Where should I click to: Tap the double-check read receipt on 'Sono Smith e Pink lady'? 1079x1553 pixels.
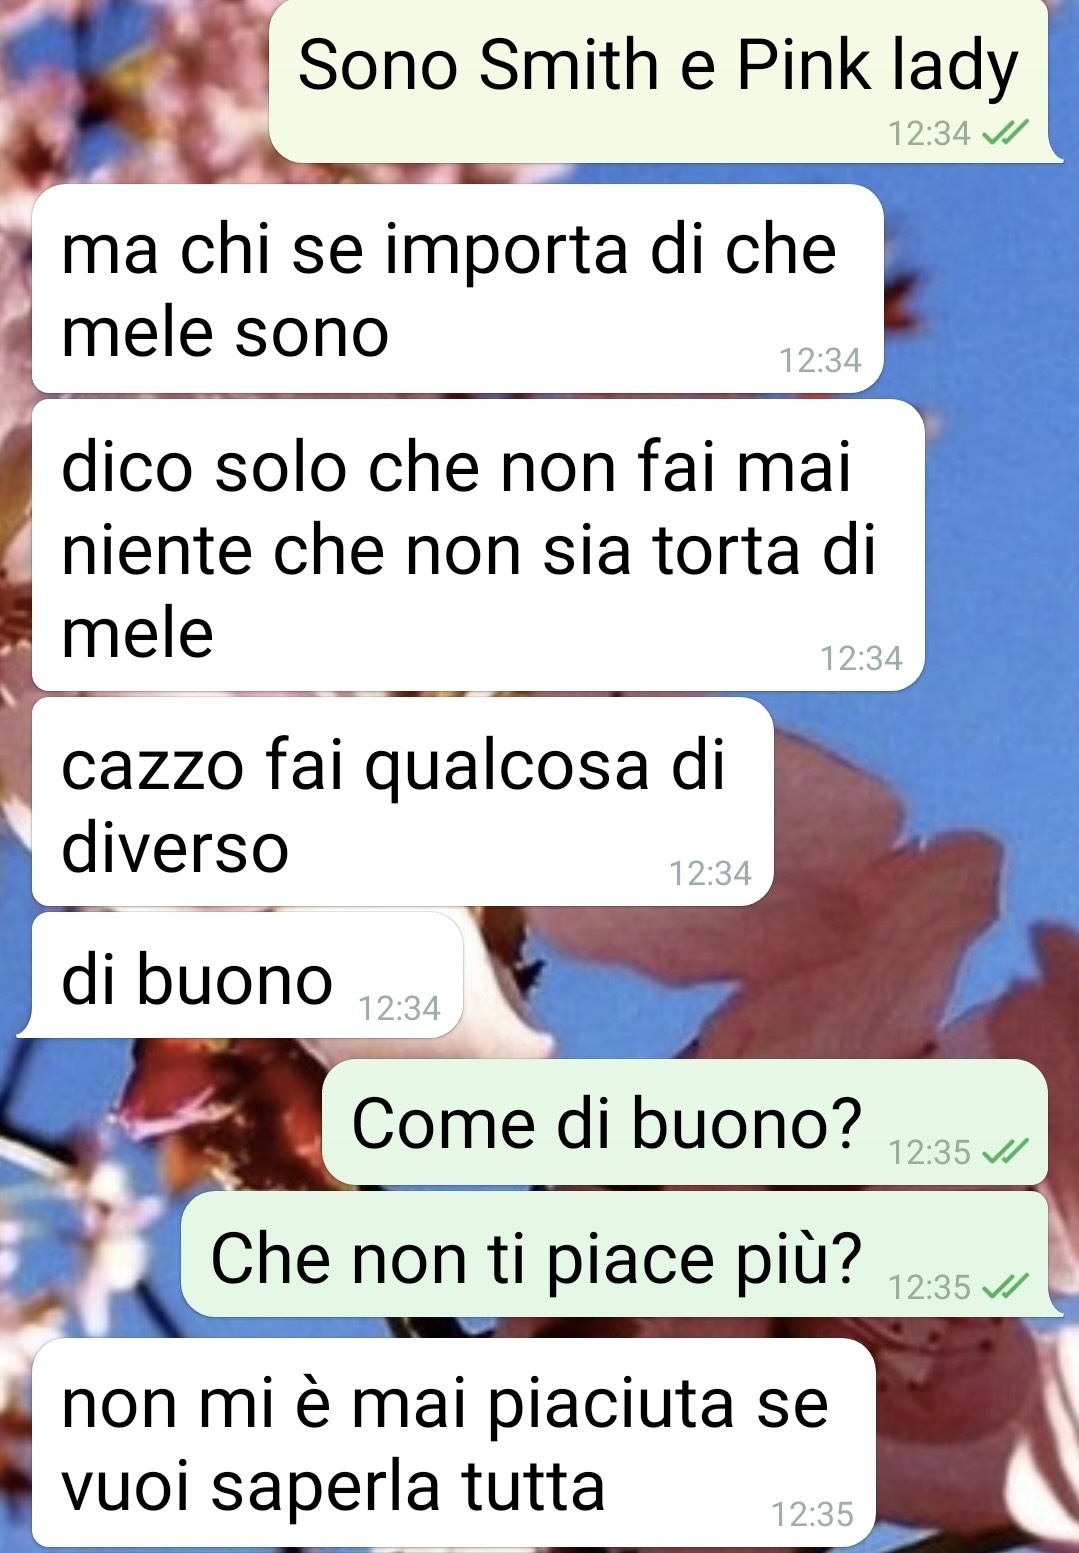1005,132
